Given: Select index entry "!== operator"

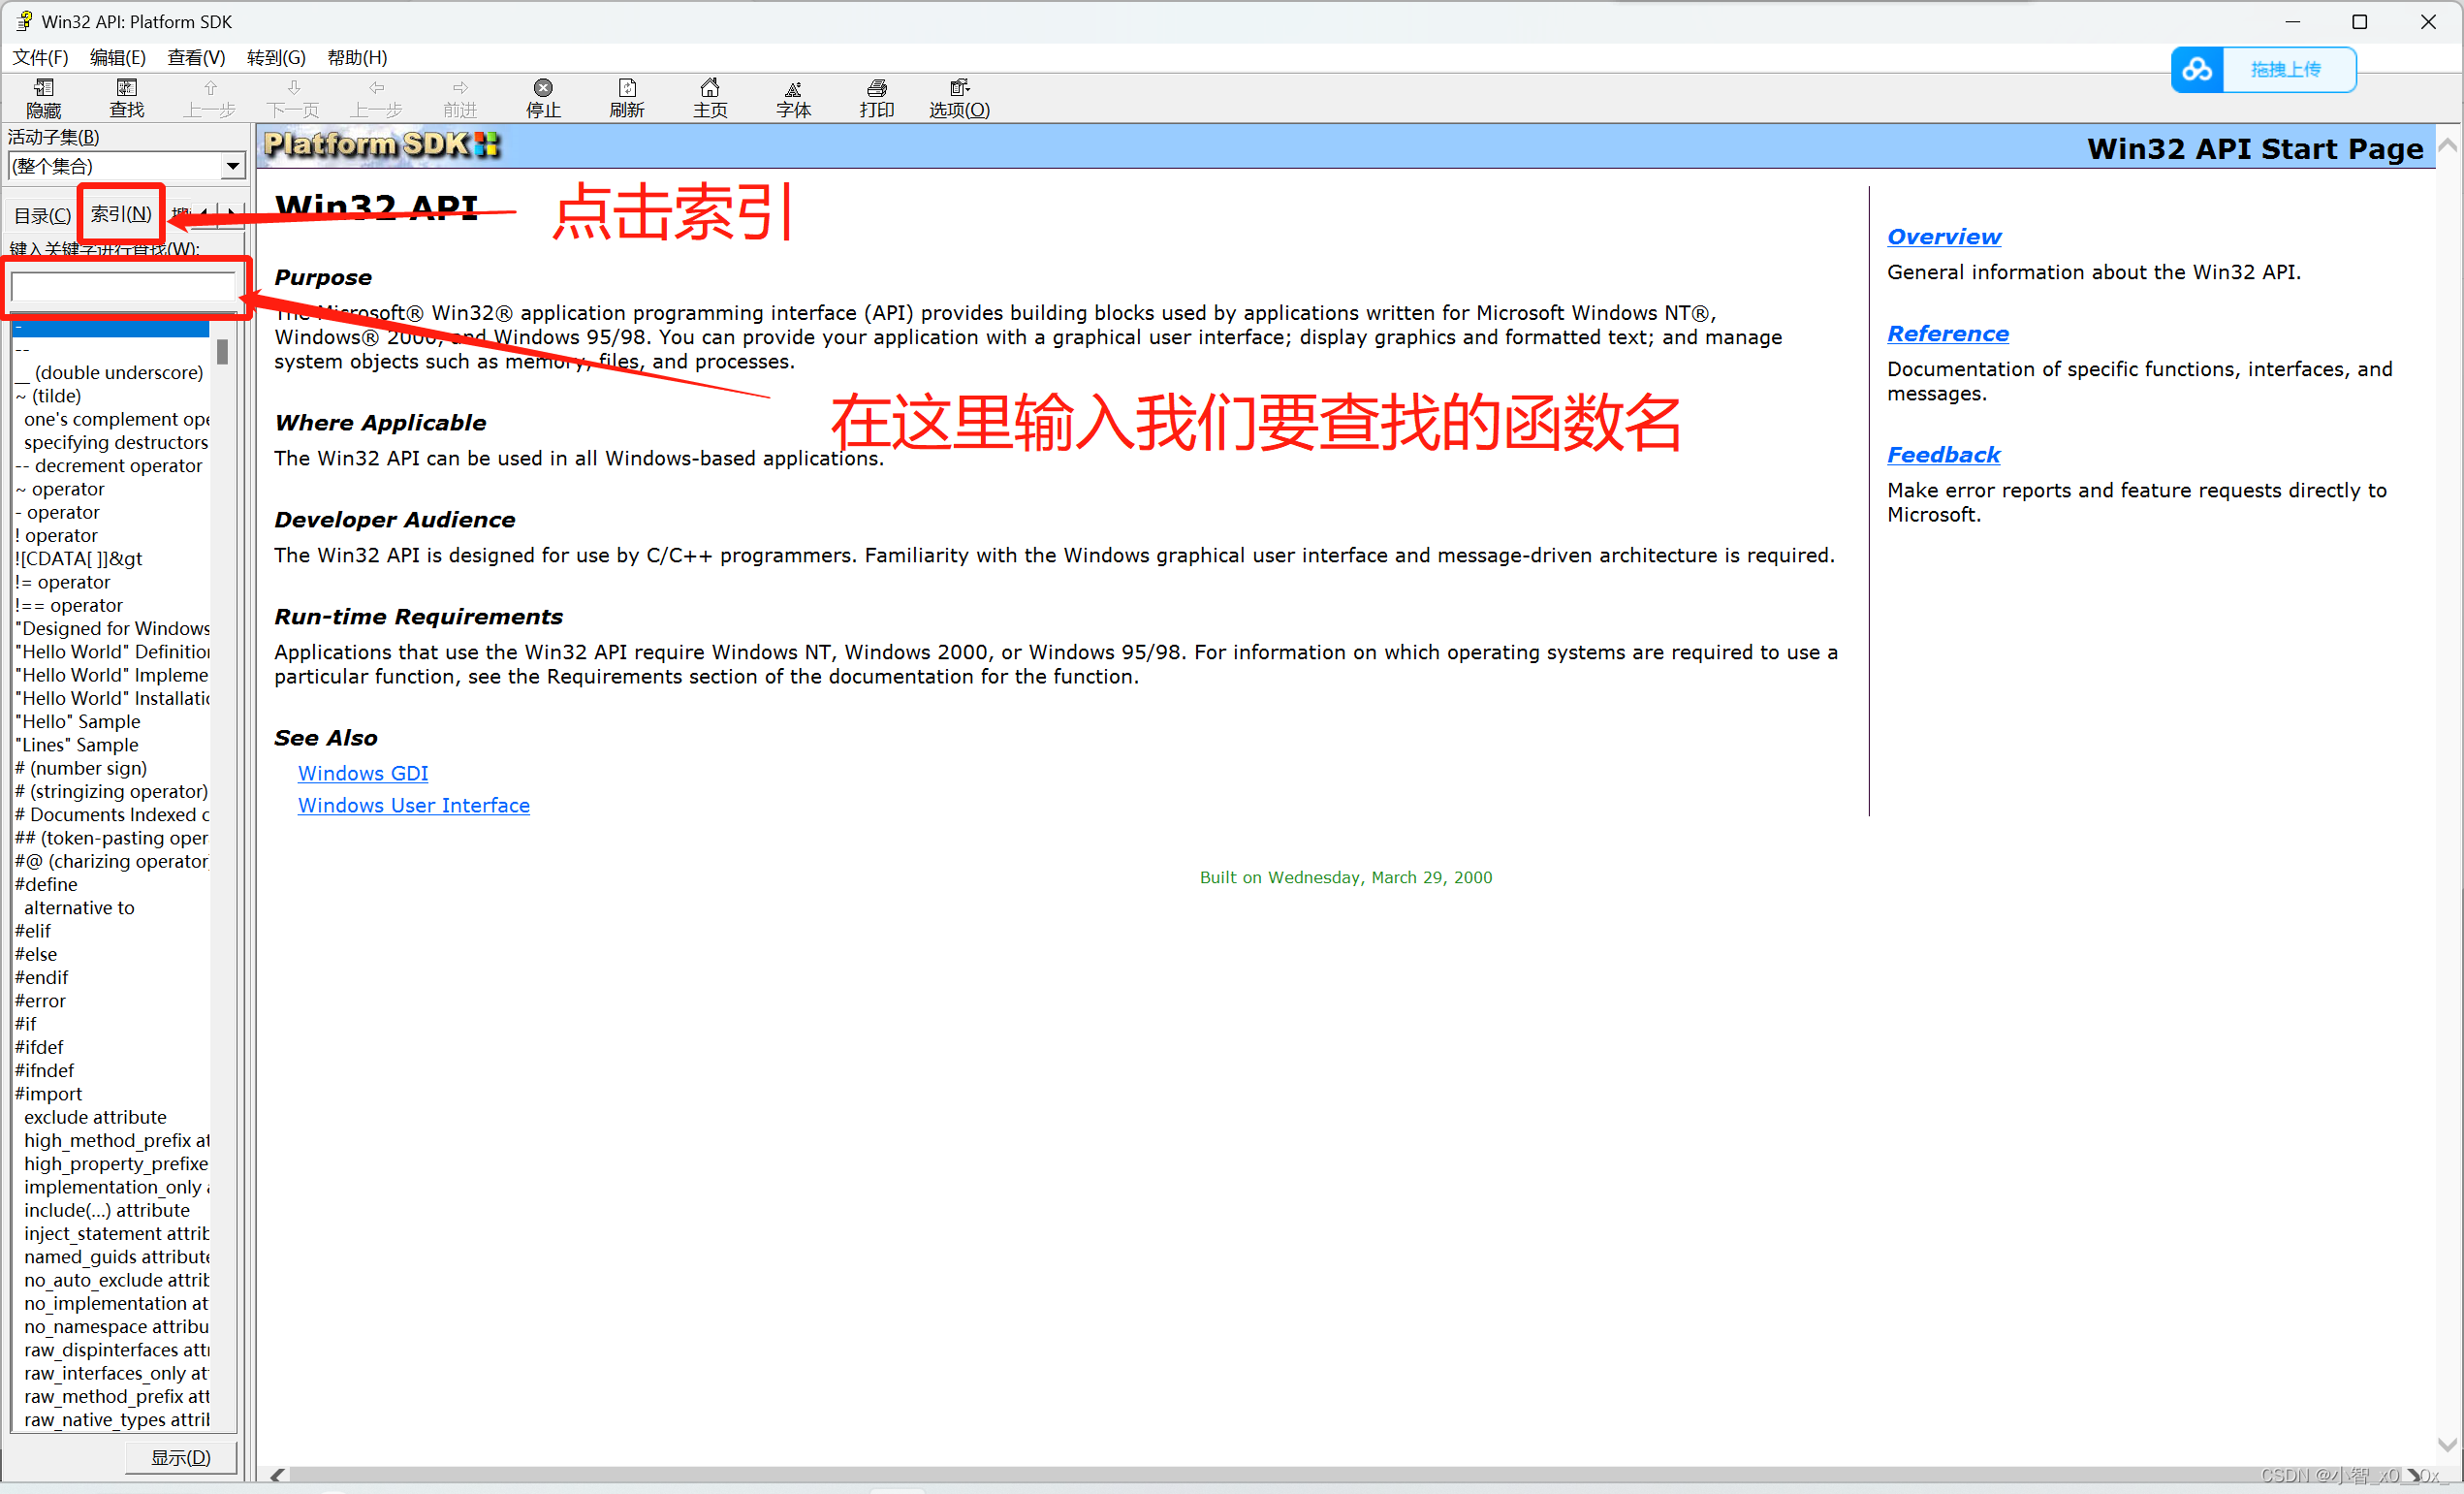Looking at the screenshot, I should click(x=68, y=605).
